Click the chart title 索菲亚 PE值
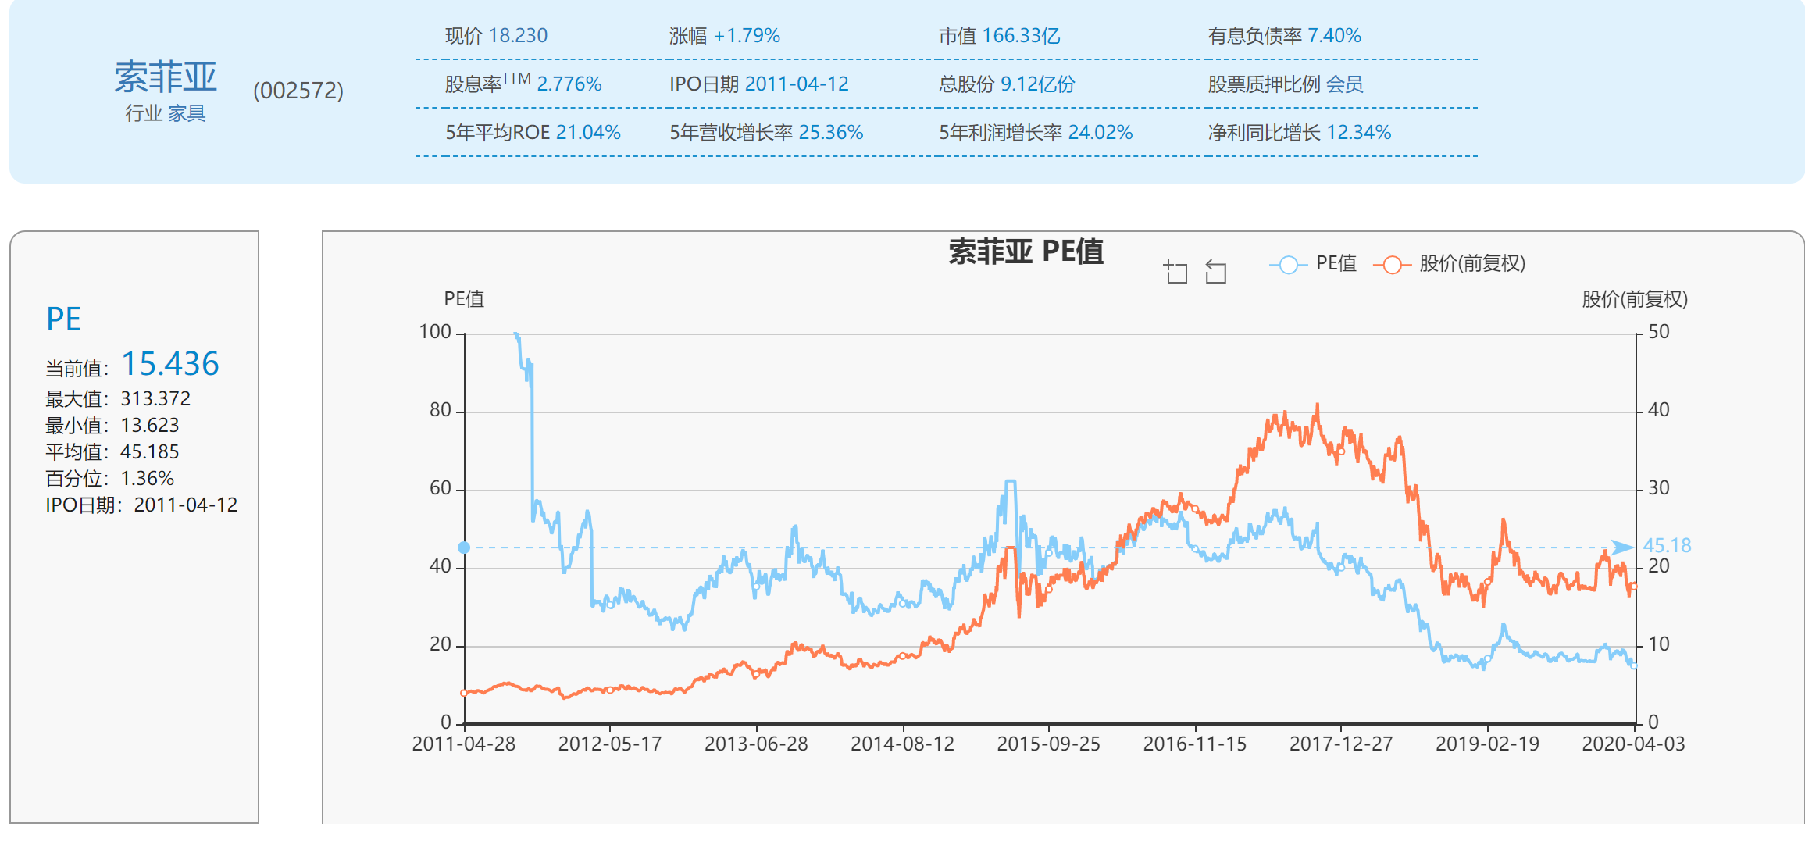 pyautogui.click(x=1026, y=251)
